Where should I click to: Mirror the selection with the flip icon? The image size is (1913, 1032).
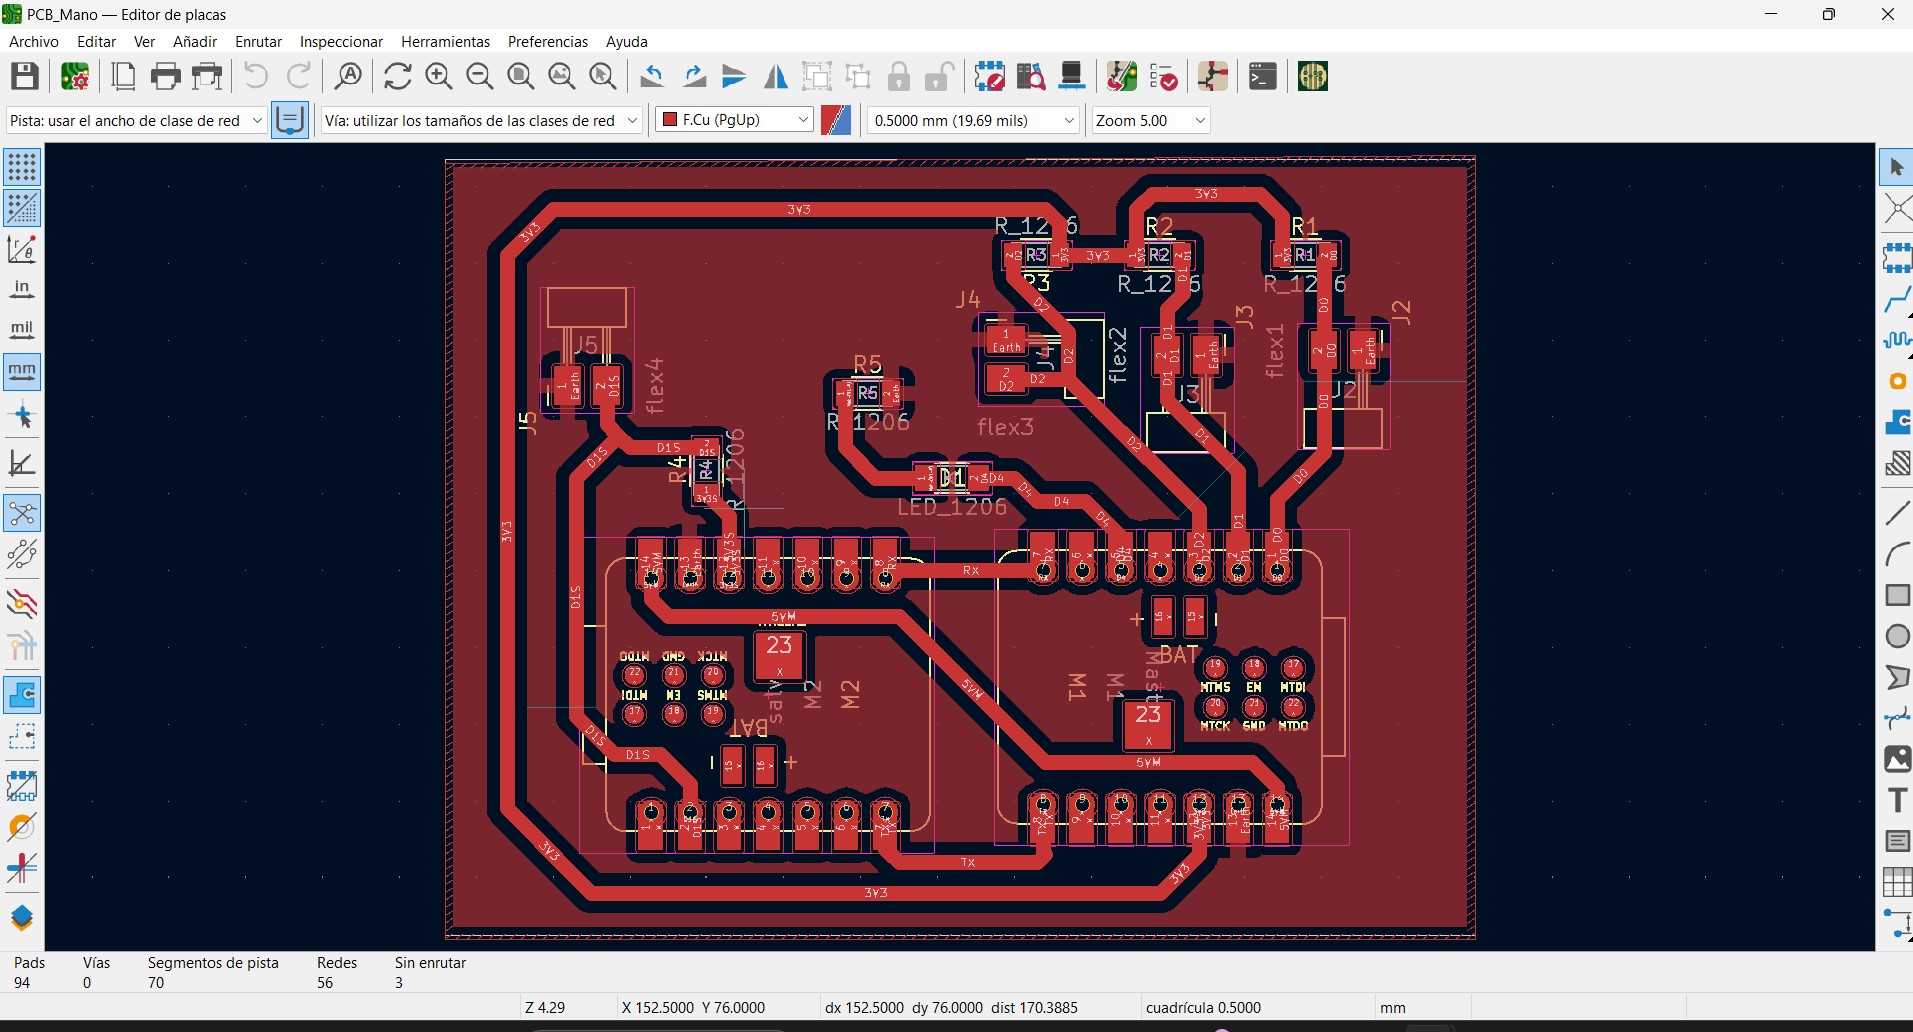[775, 76]
